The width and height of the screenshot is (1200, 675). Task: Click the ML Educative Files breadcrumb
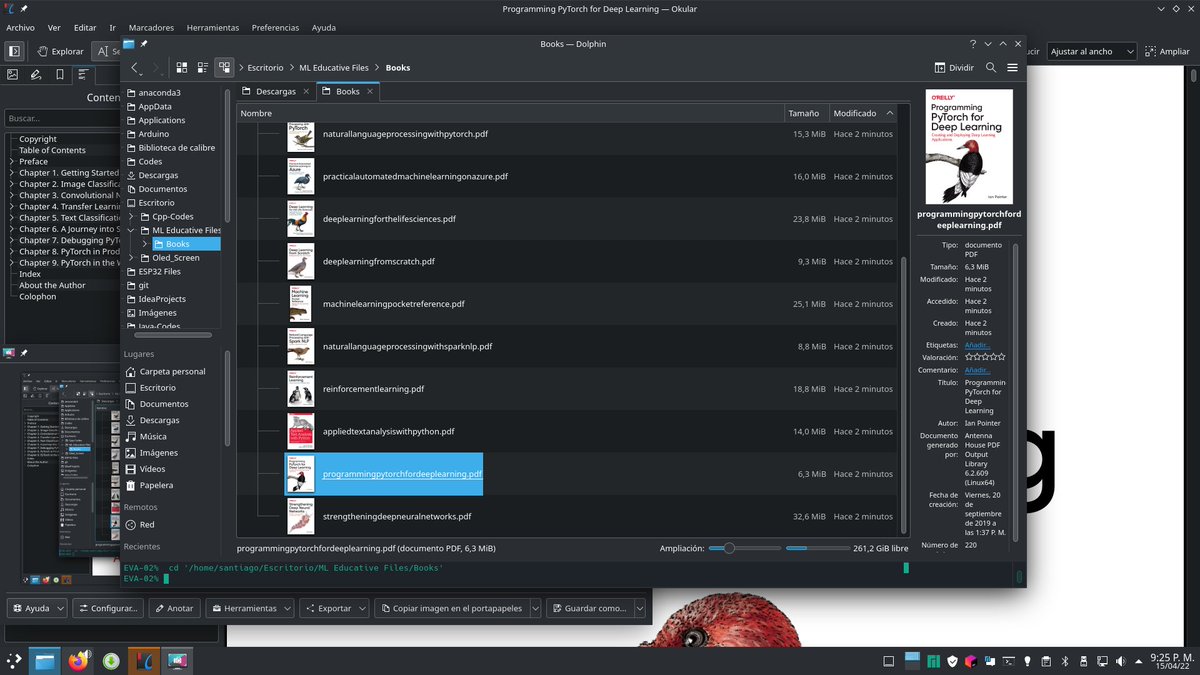(x=334, y=68)
